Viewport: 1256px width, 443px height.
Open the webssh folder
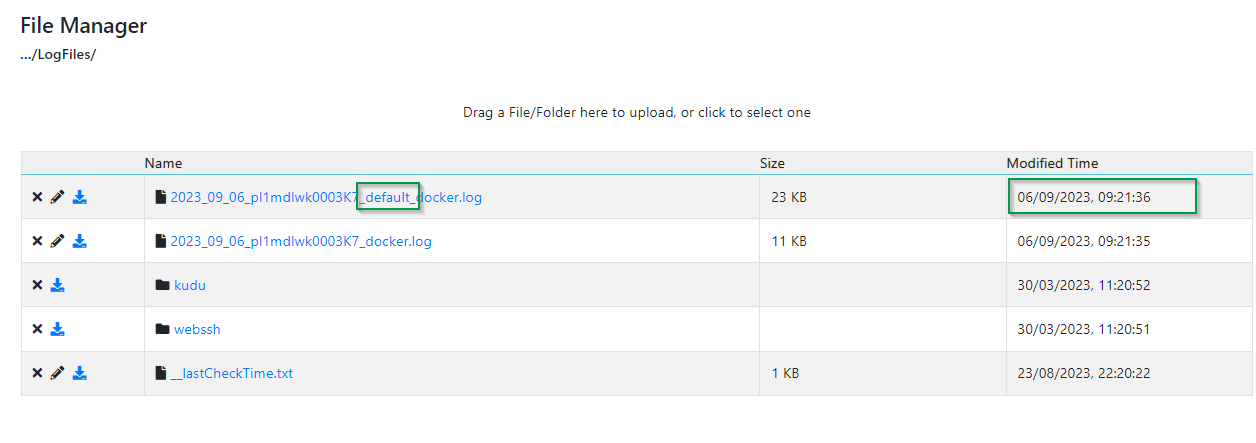197,329
